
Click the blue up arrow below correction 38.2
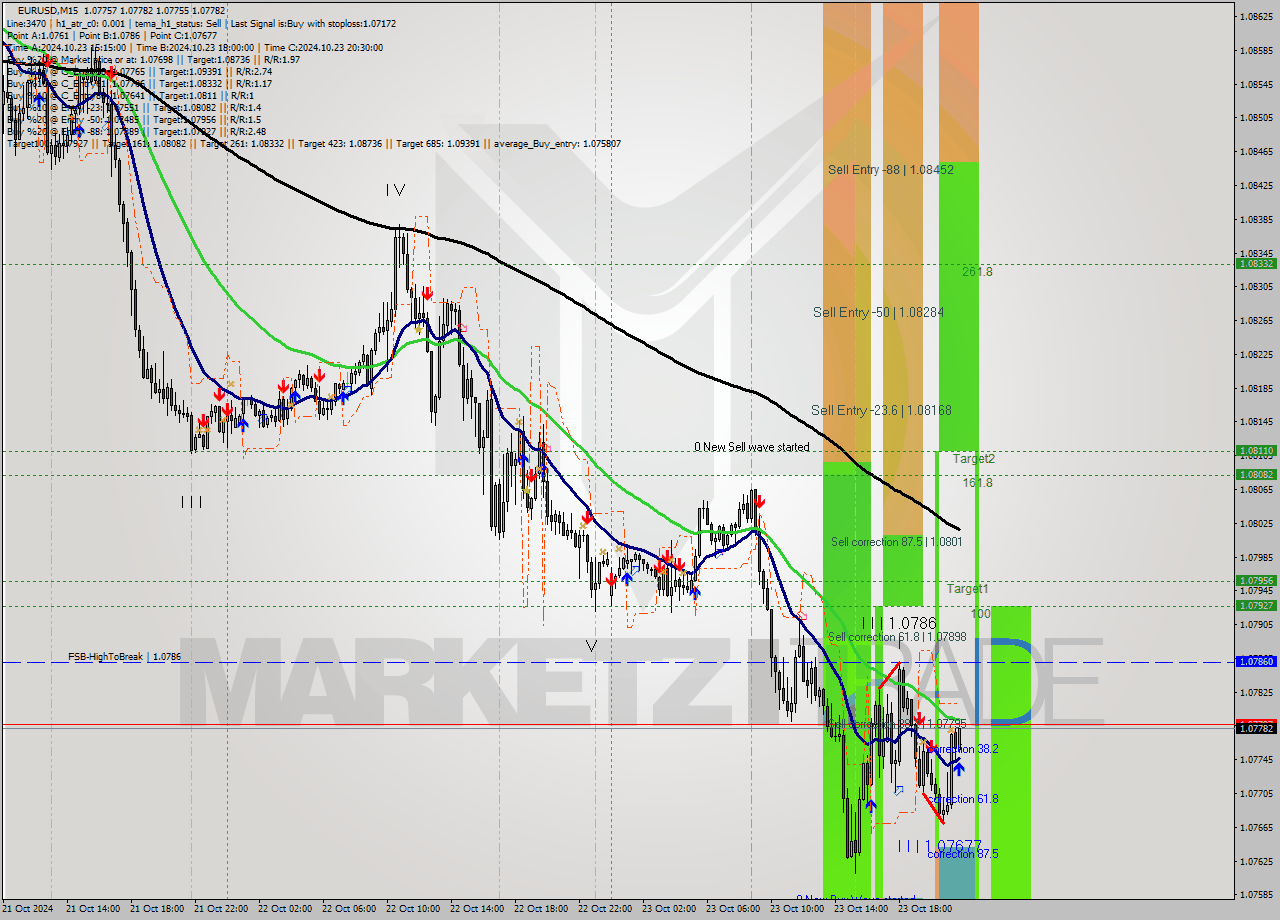958,768
